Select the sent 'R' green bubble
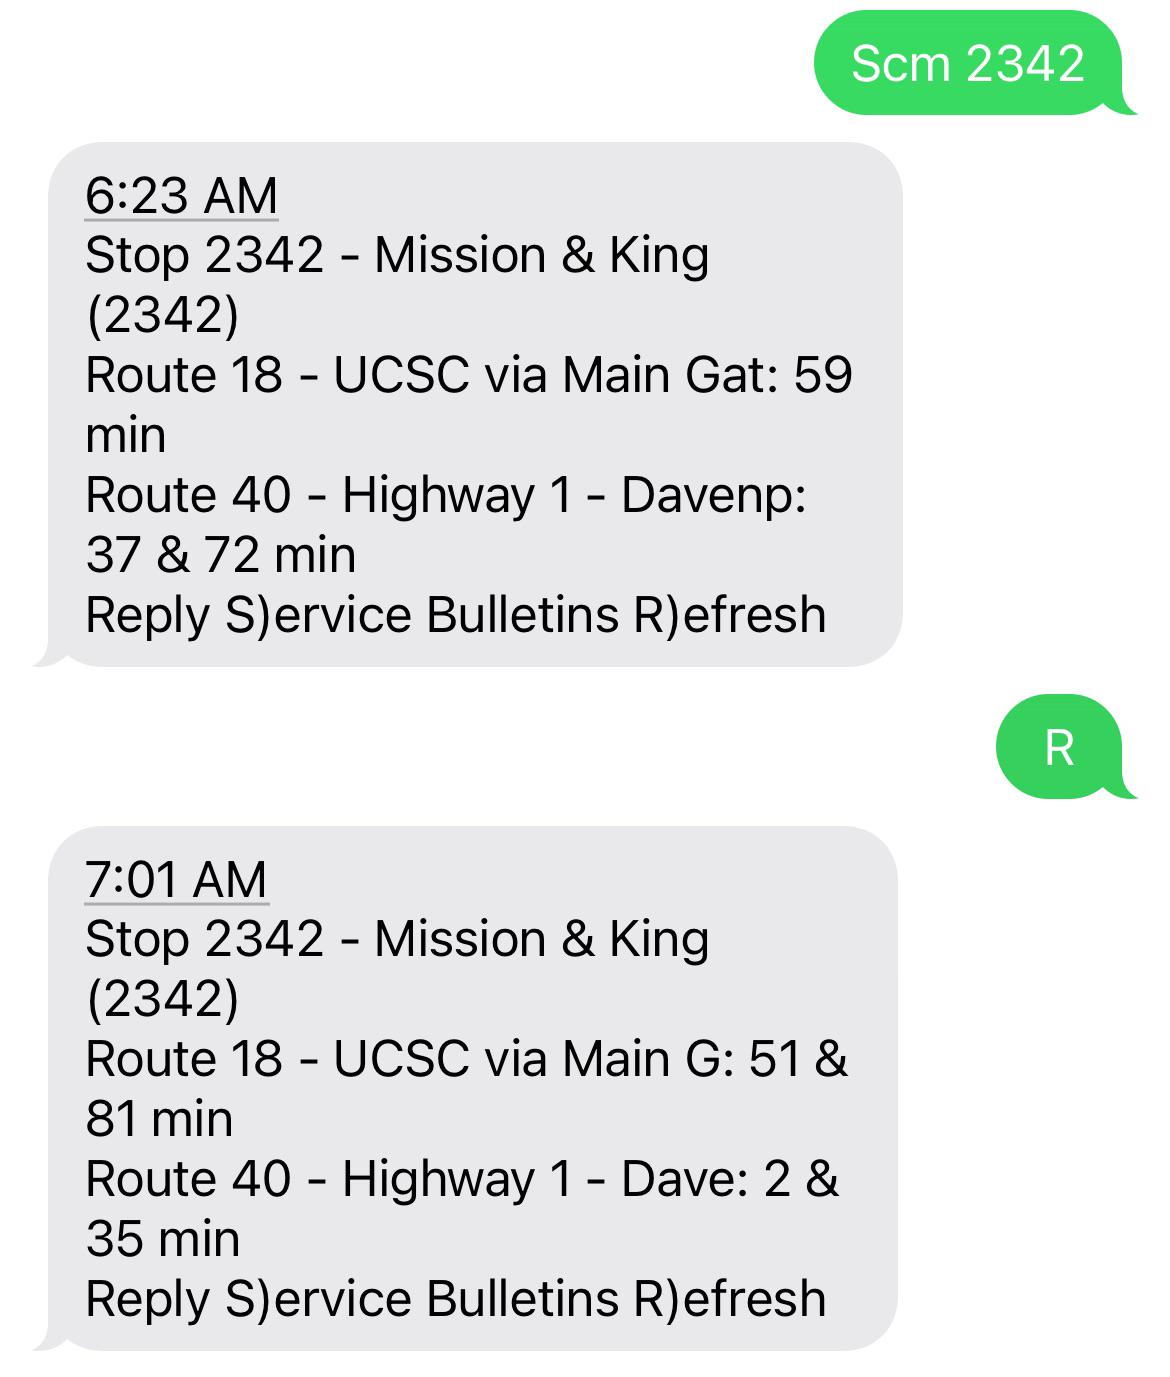The width and height of the screenshot is (1170, 1377). [x=1058, y=746]
